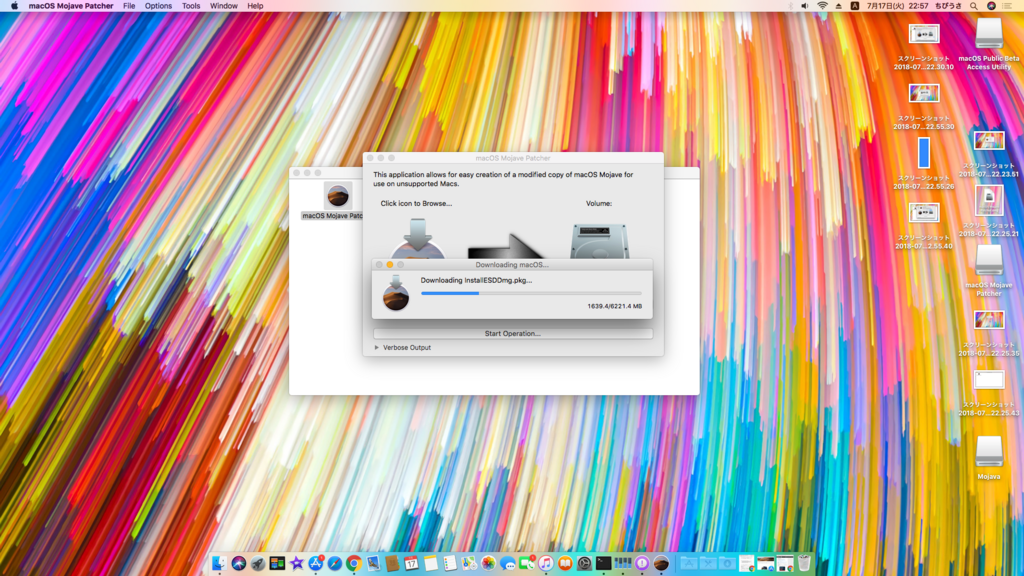The image size is (1024, 576).
Task: Open the ちびうさ user menu
Action: tap(948, 6)
